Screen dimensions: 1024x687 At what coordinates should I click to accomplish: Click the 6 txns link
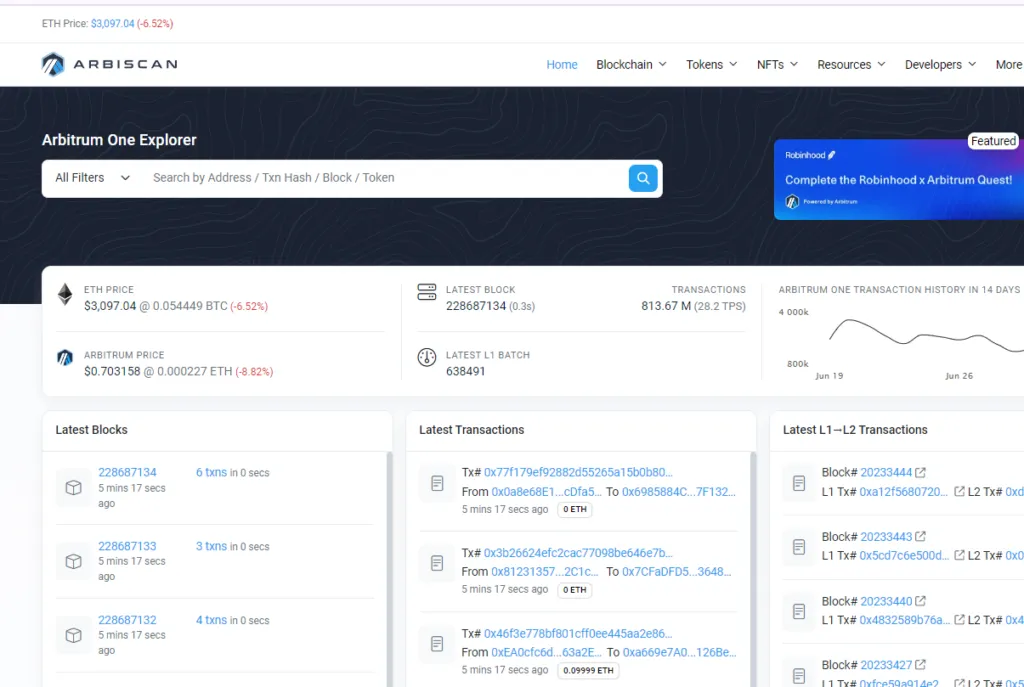pyautogui.click(x=211, y=473)
